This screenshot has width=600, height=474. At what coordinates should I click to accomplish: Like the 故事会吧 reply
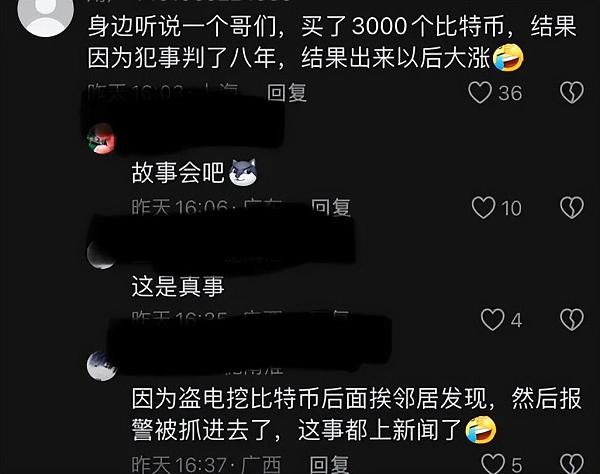(x=483, y=208)
